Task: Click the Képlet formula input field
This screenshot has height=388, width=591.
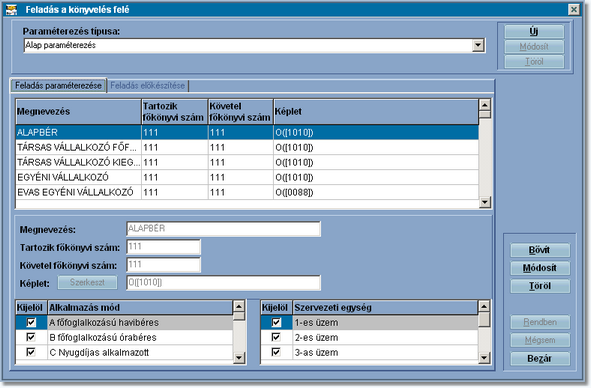Action: tap(224, 283)
